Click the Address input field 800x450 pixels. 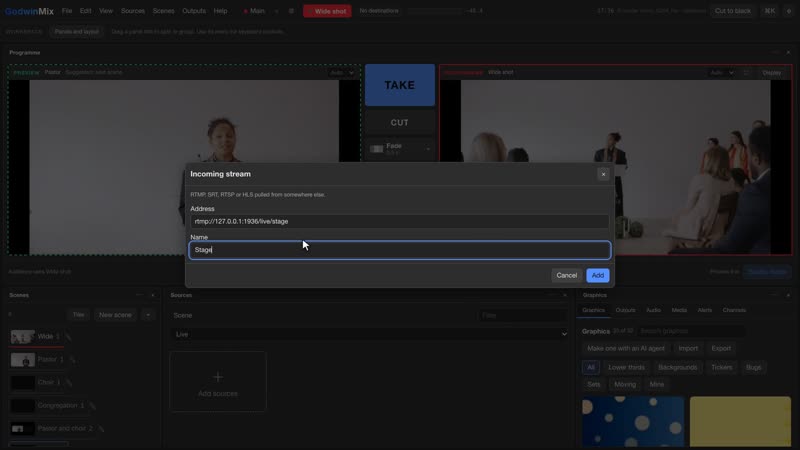pos(399,221)
